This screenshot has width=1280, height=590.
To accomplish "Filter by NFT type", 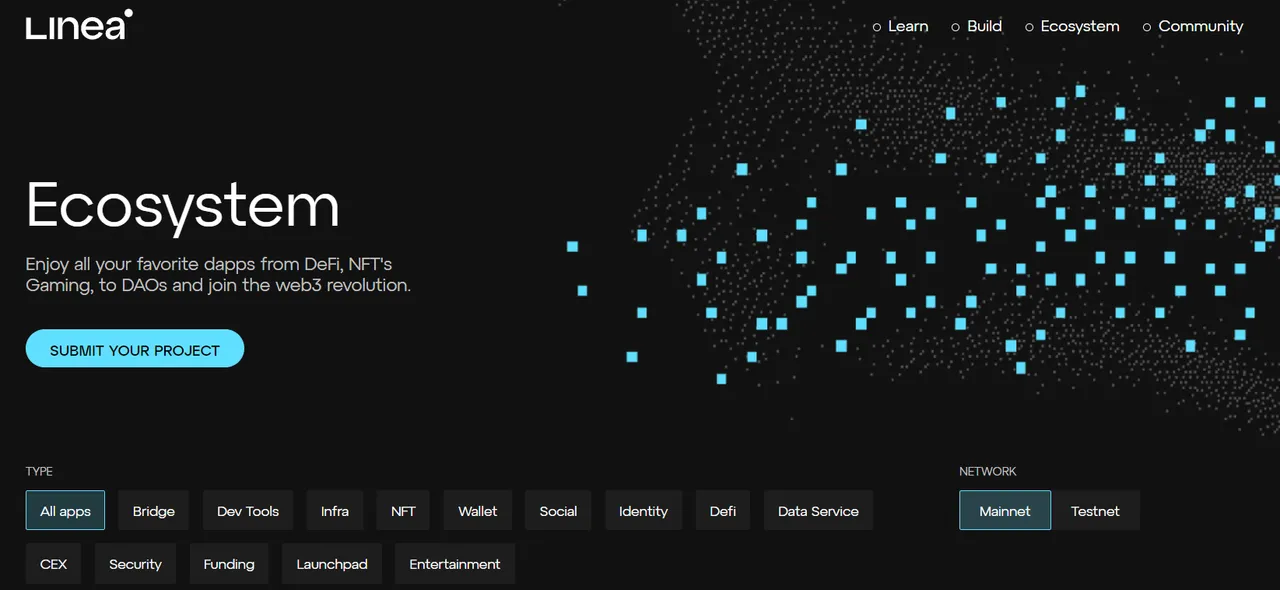I will [403, 510].
